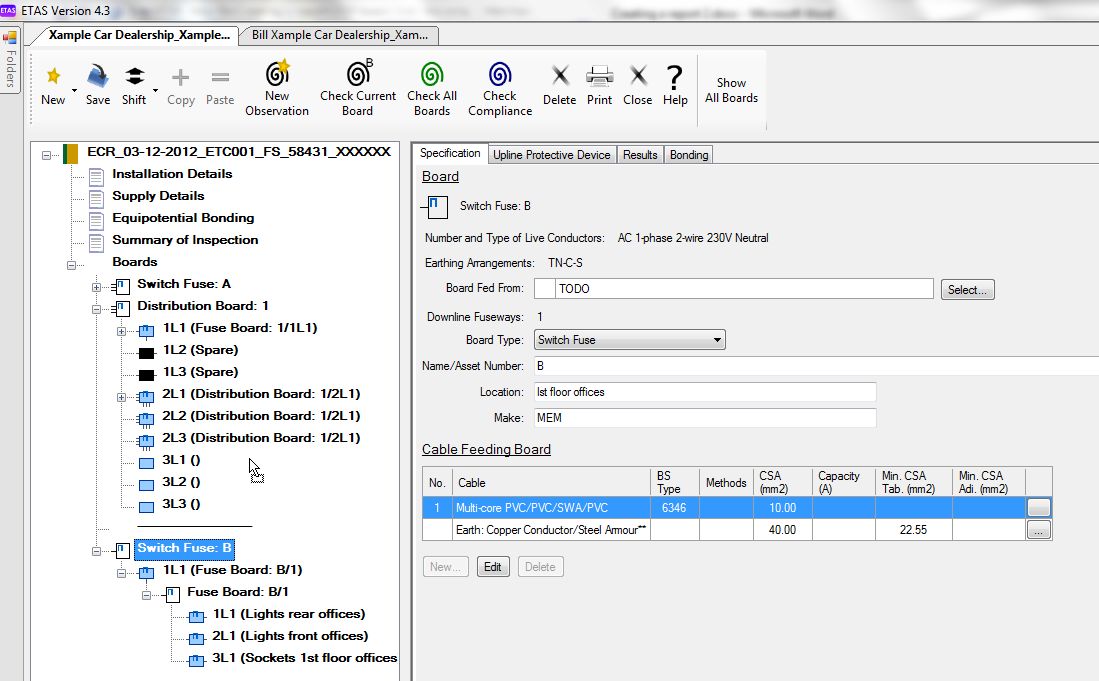Select Supply Details in tree

[x=158, y=195]
